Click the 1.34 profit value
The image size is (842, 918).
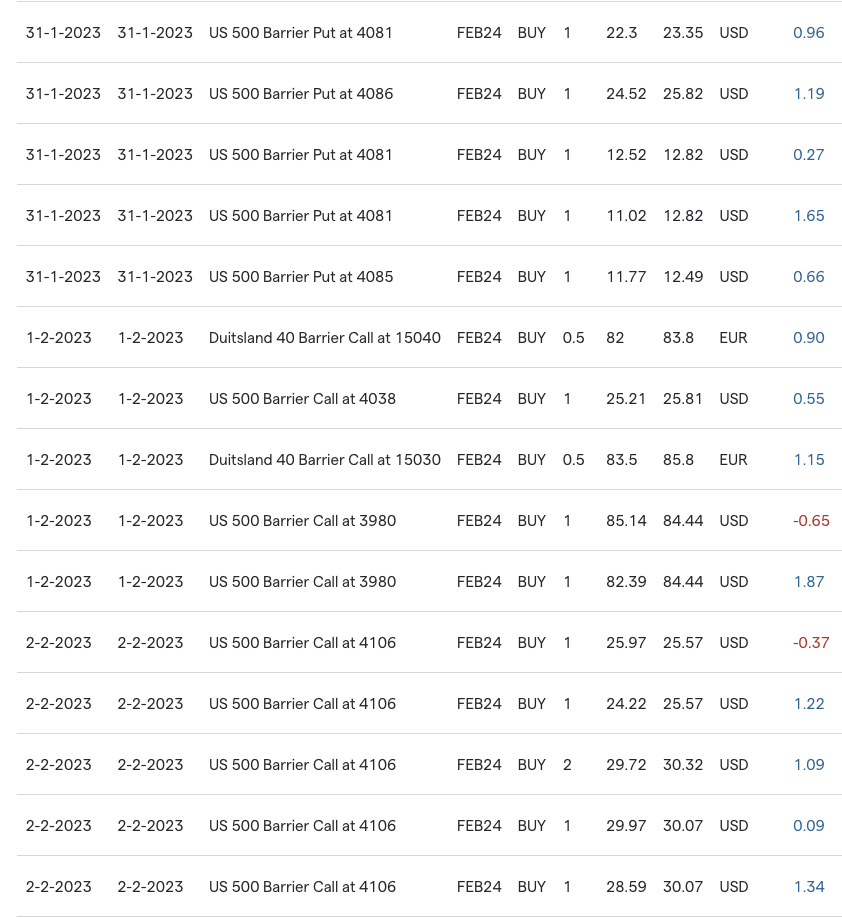[x=808, y=887]
